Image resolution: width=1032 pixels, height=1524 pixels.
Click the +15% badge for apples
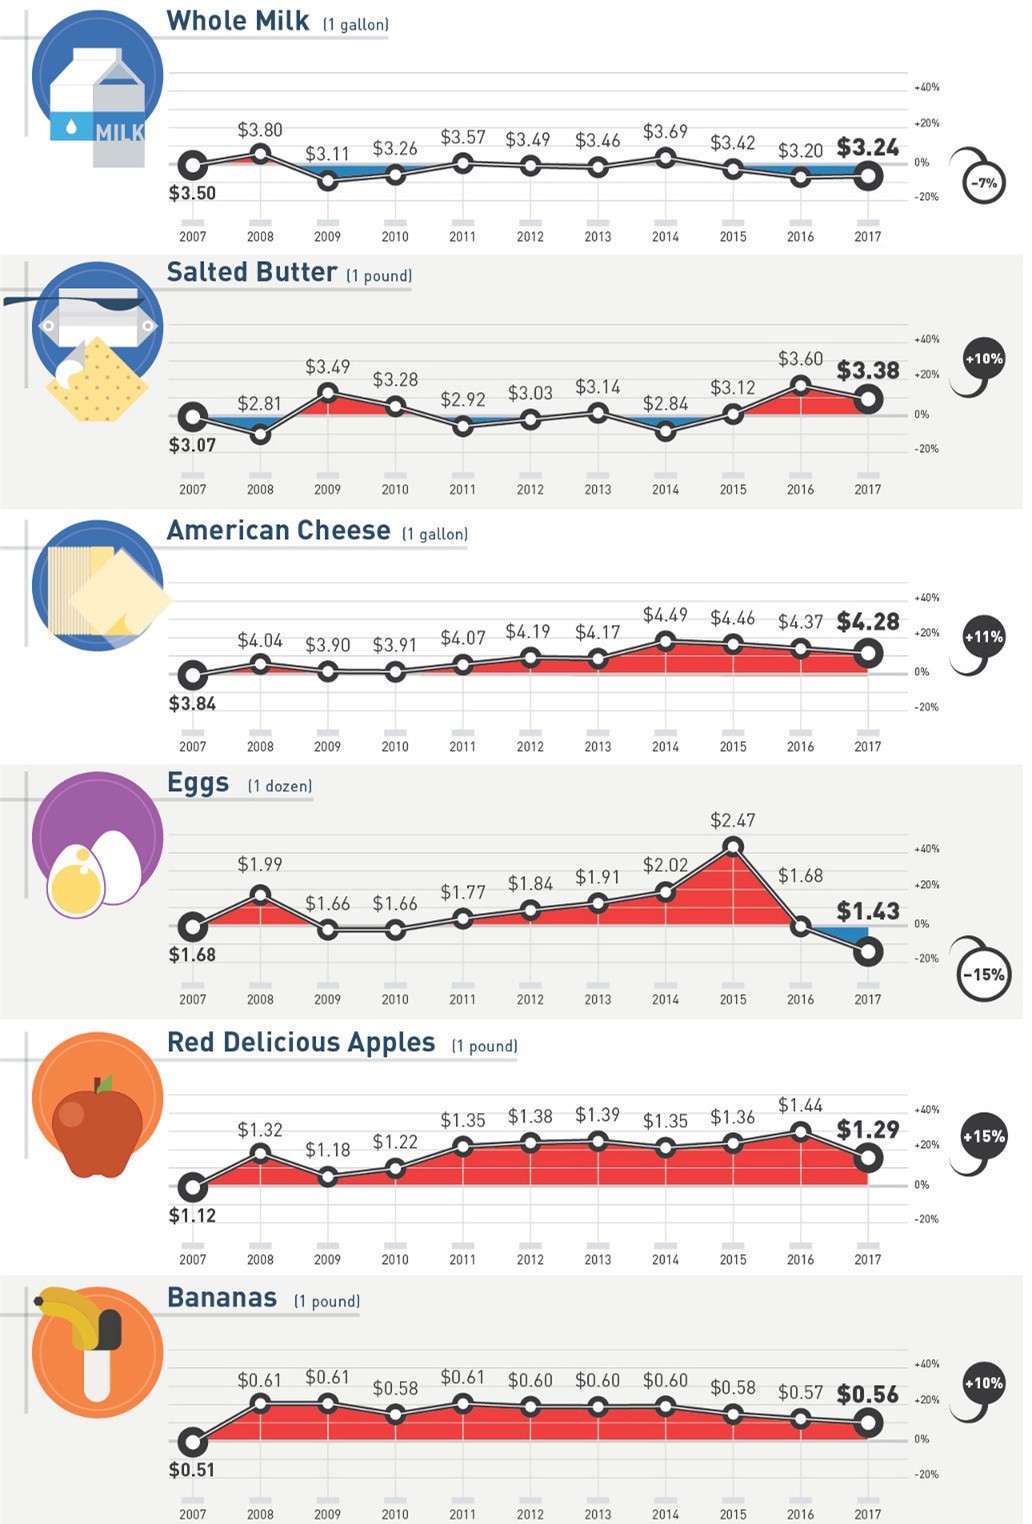click(983, 1137)
